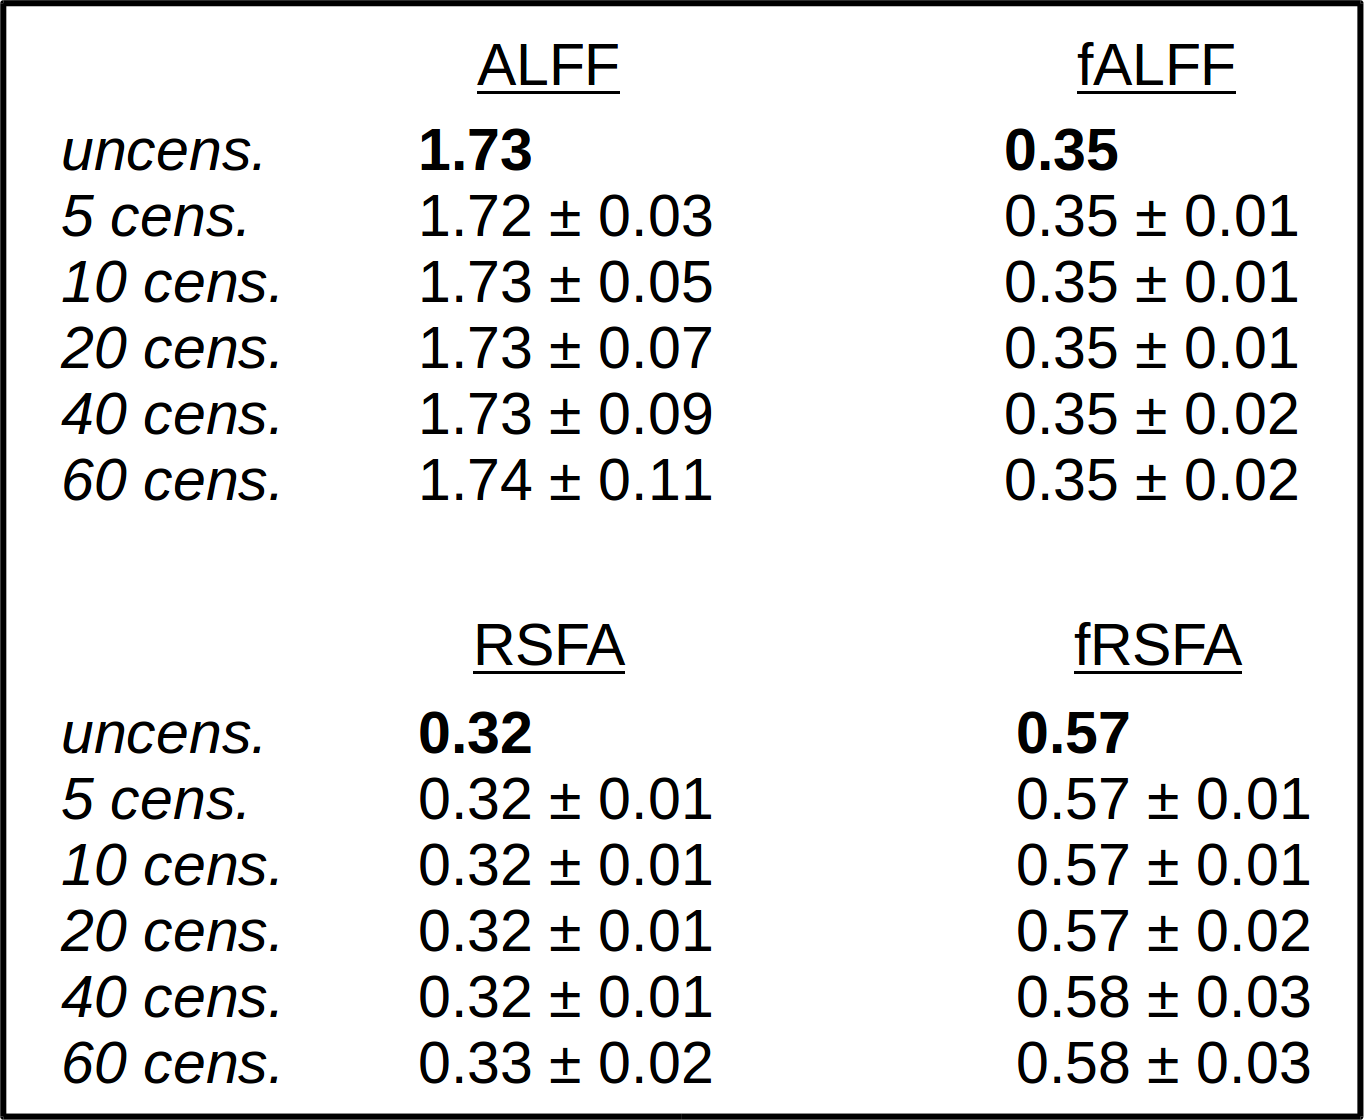
Task: Select the "60 cens." label in the RSFA table
Action: pos(172,1063)
